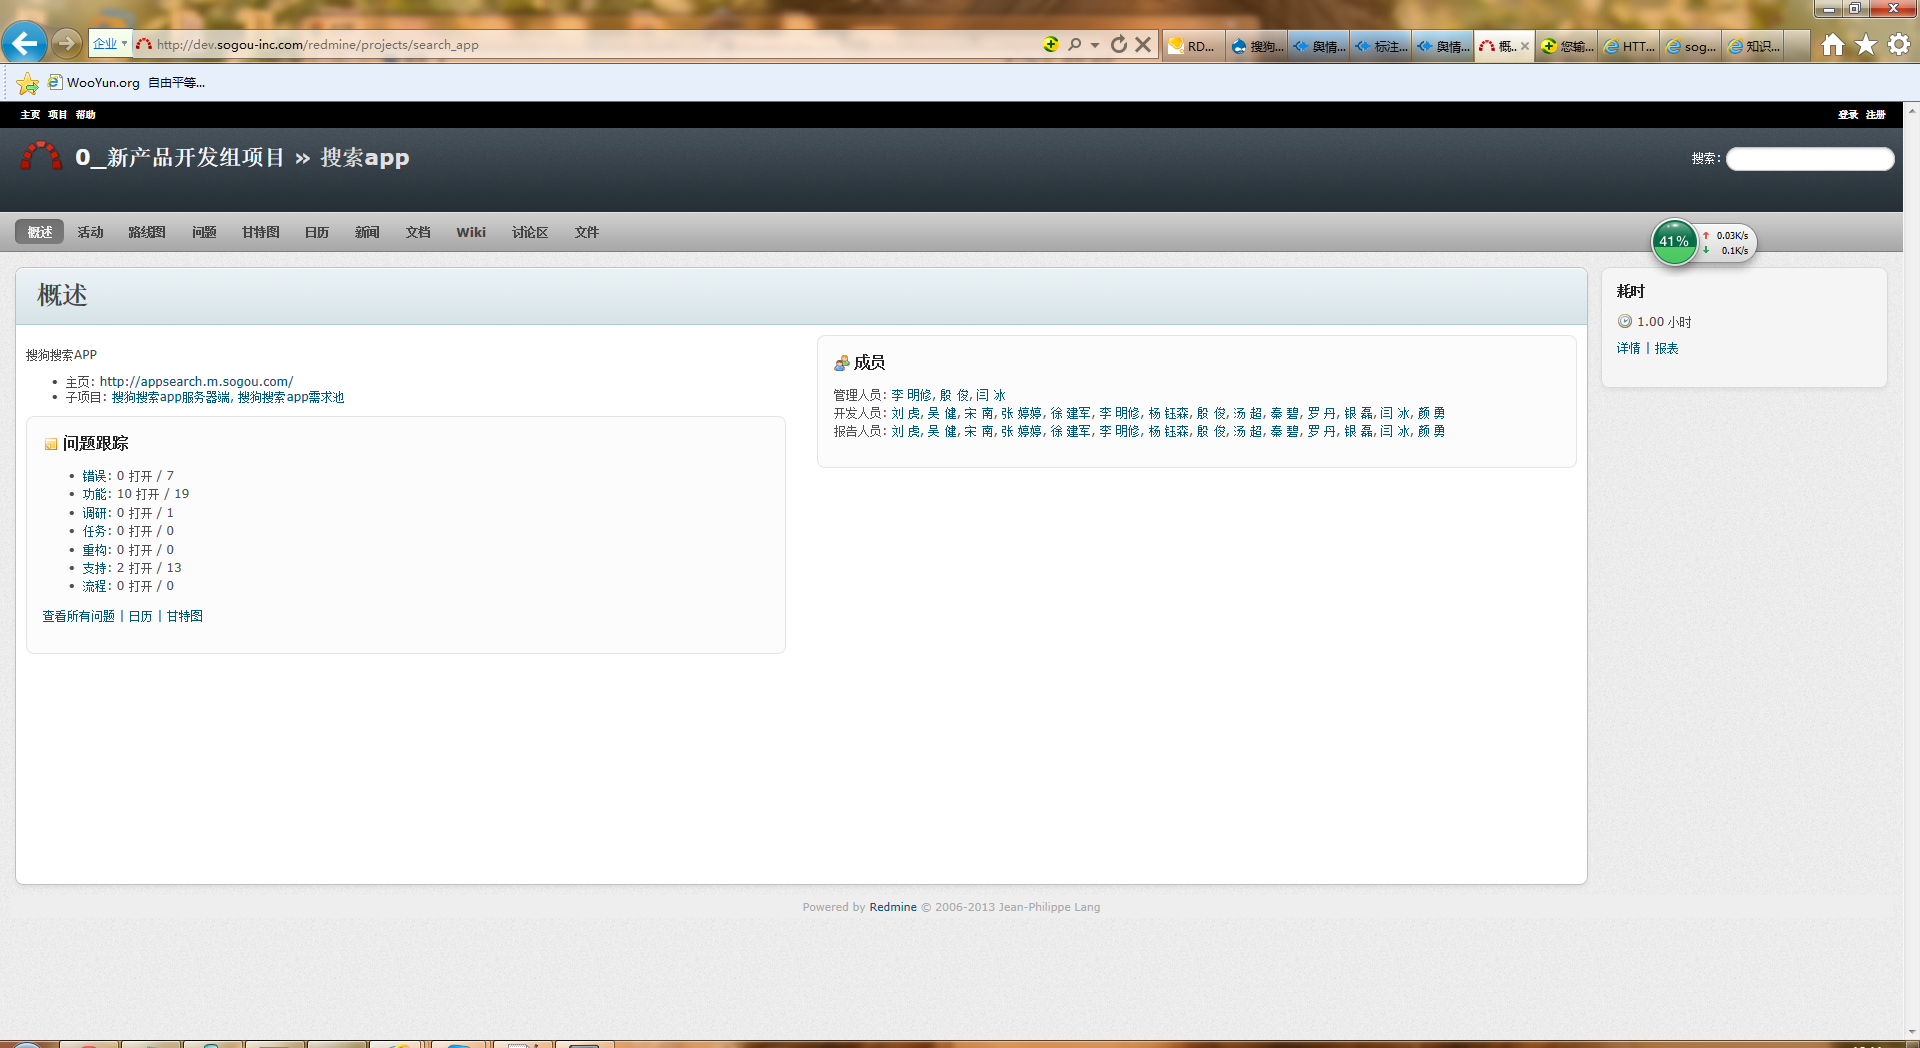Open the Favorites star icon at the top right

click(1866, 45)
